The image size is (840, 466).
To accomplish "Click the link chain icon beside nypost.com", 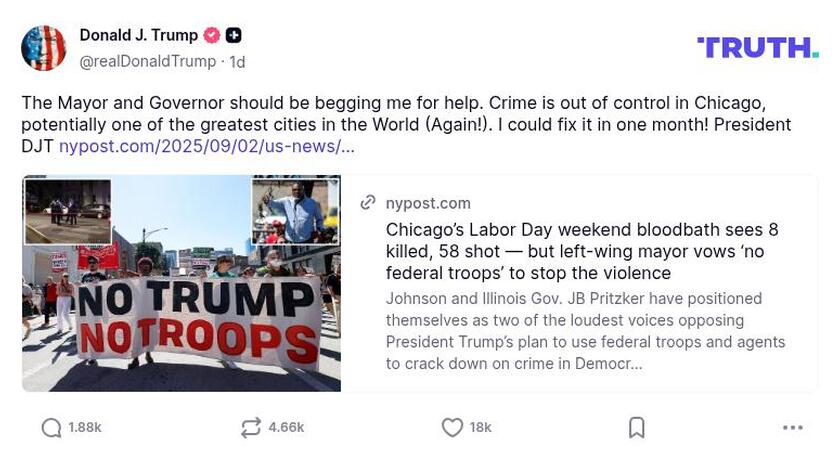I will point(369,203).
